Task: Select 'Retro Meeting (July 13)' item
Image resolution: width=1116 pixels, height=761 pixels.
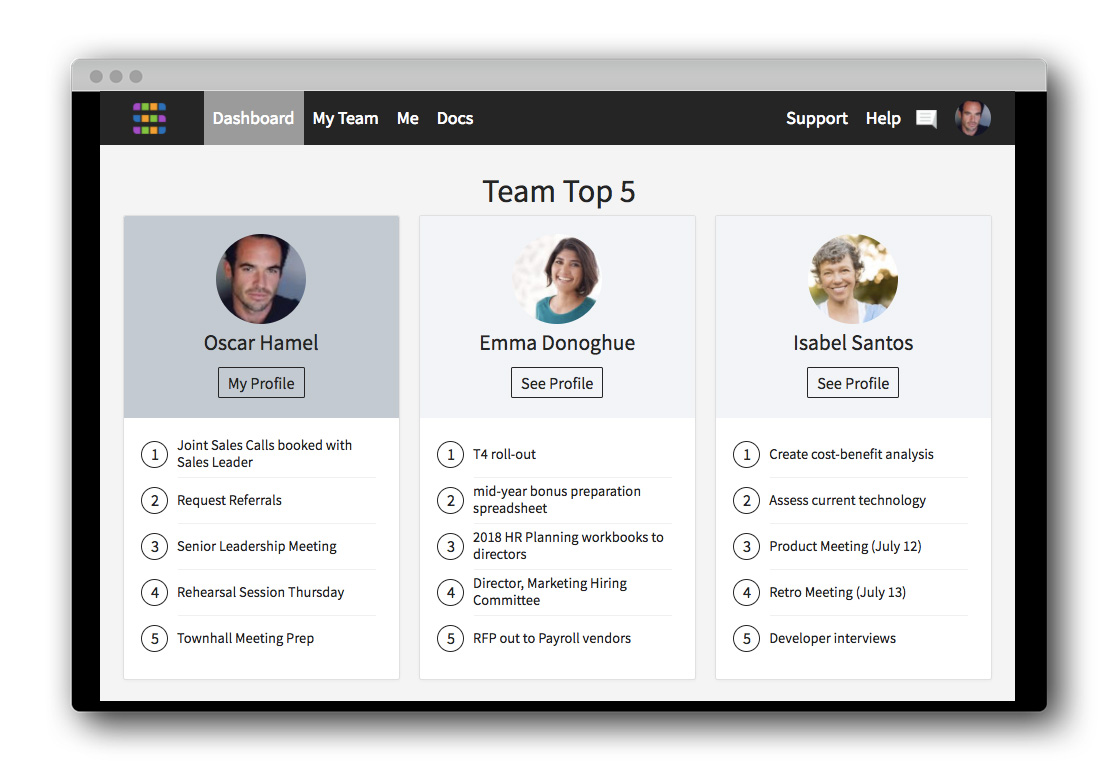Action: click(837, 592)
